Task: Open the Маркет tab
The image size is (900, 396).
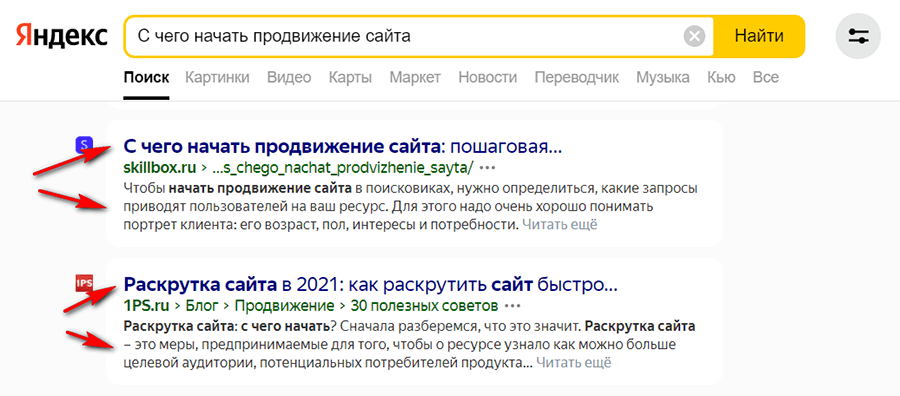Action: 415,77
